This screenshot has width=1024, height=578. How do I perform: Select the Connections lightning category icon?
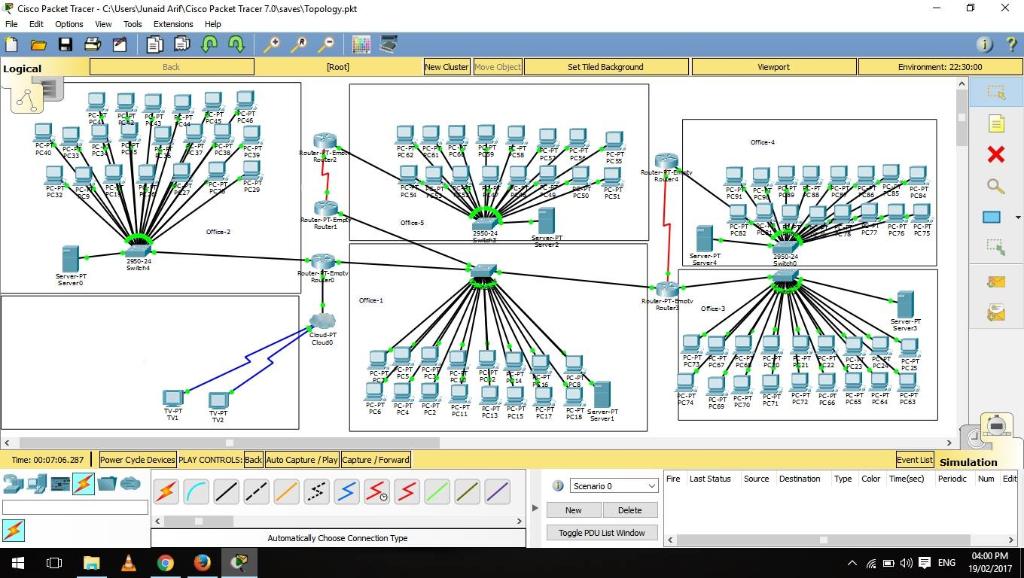point(84,484)
